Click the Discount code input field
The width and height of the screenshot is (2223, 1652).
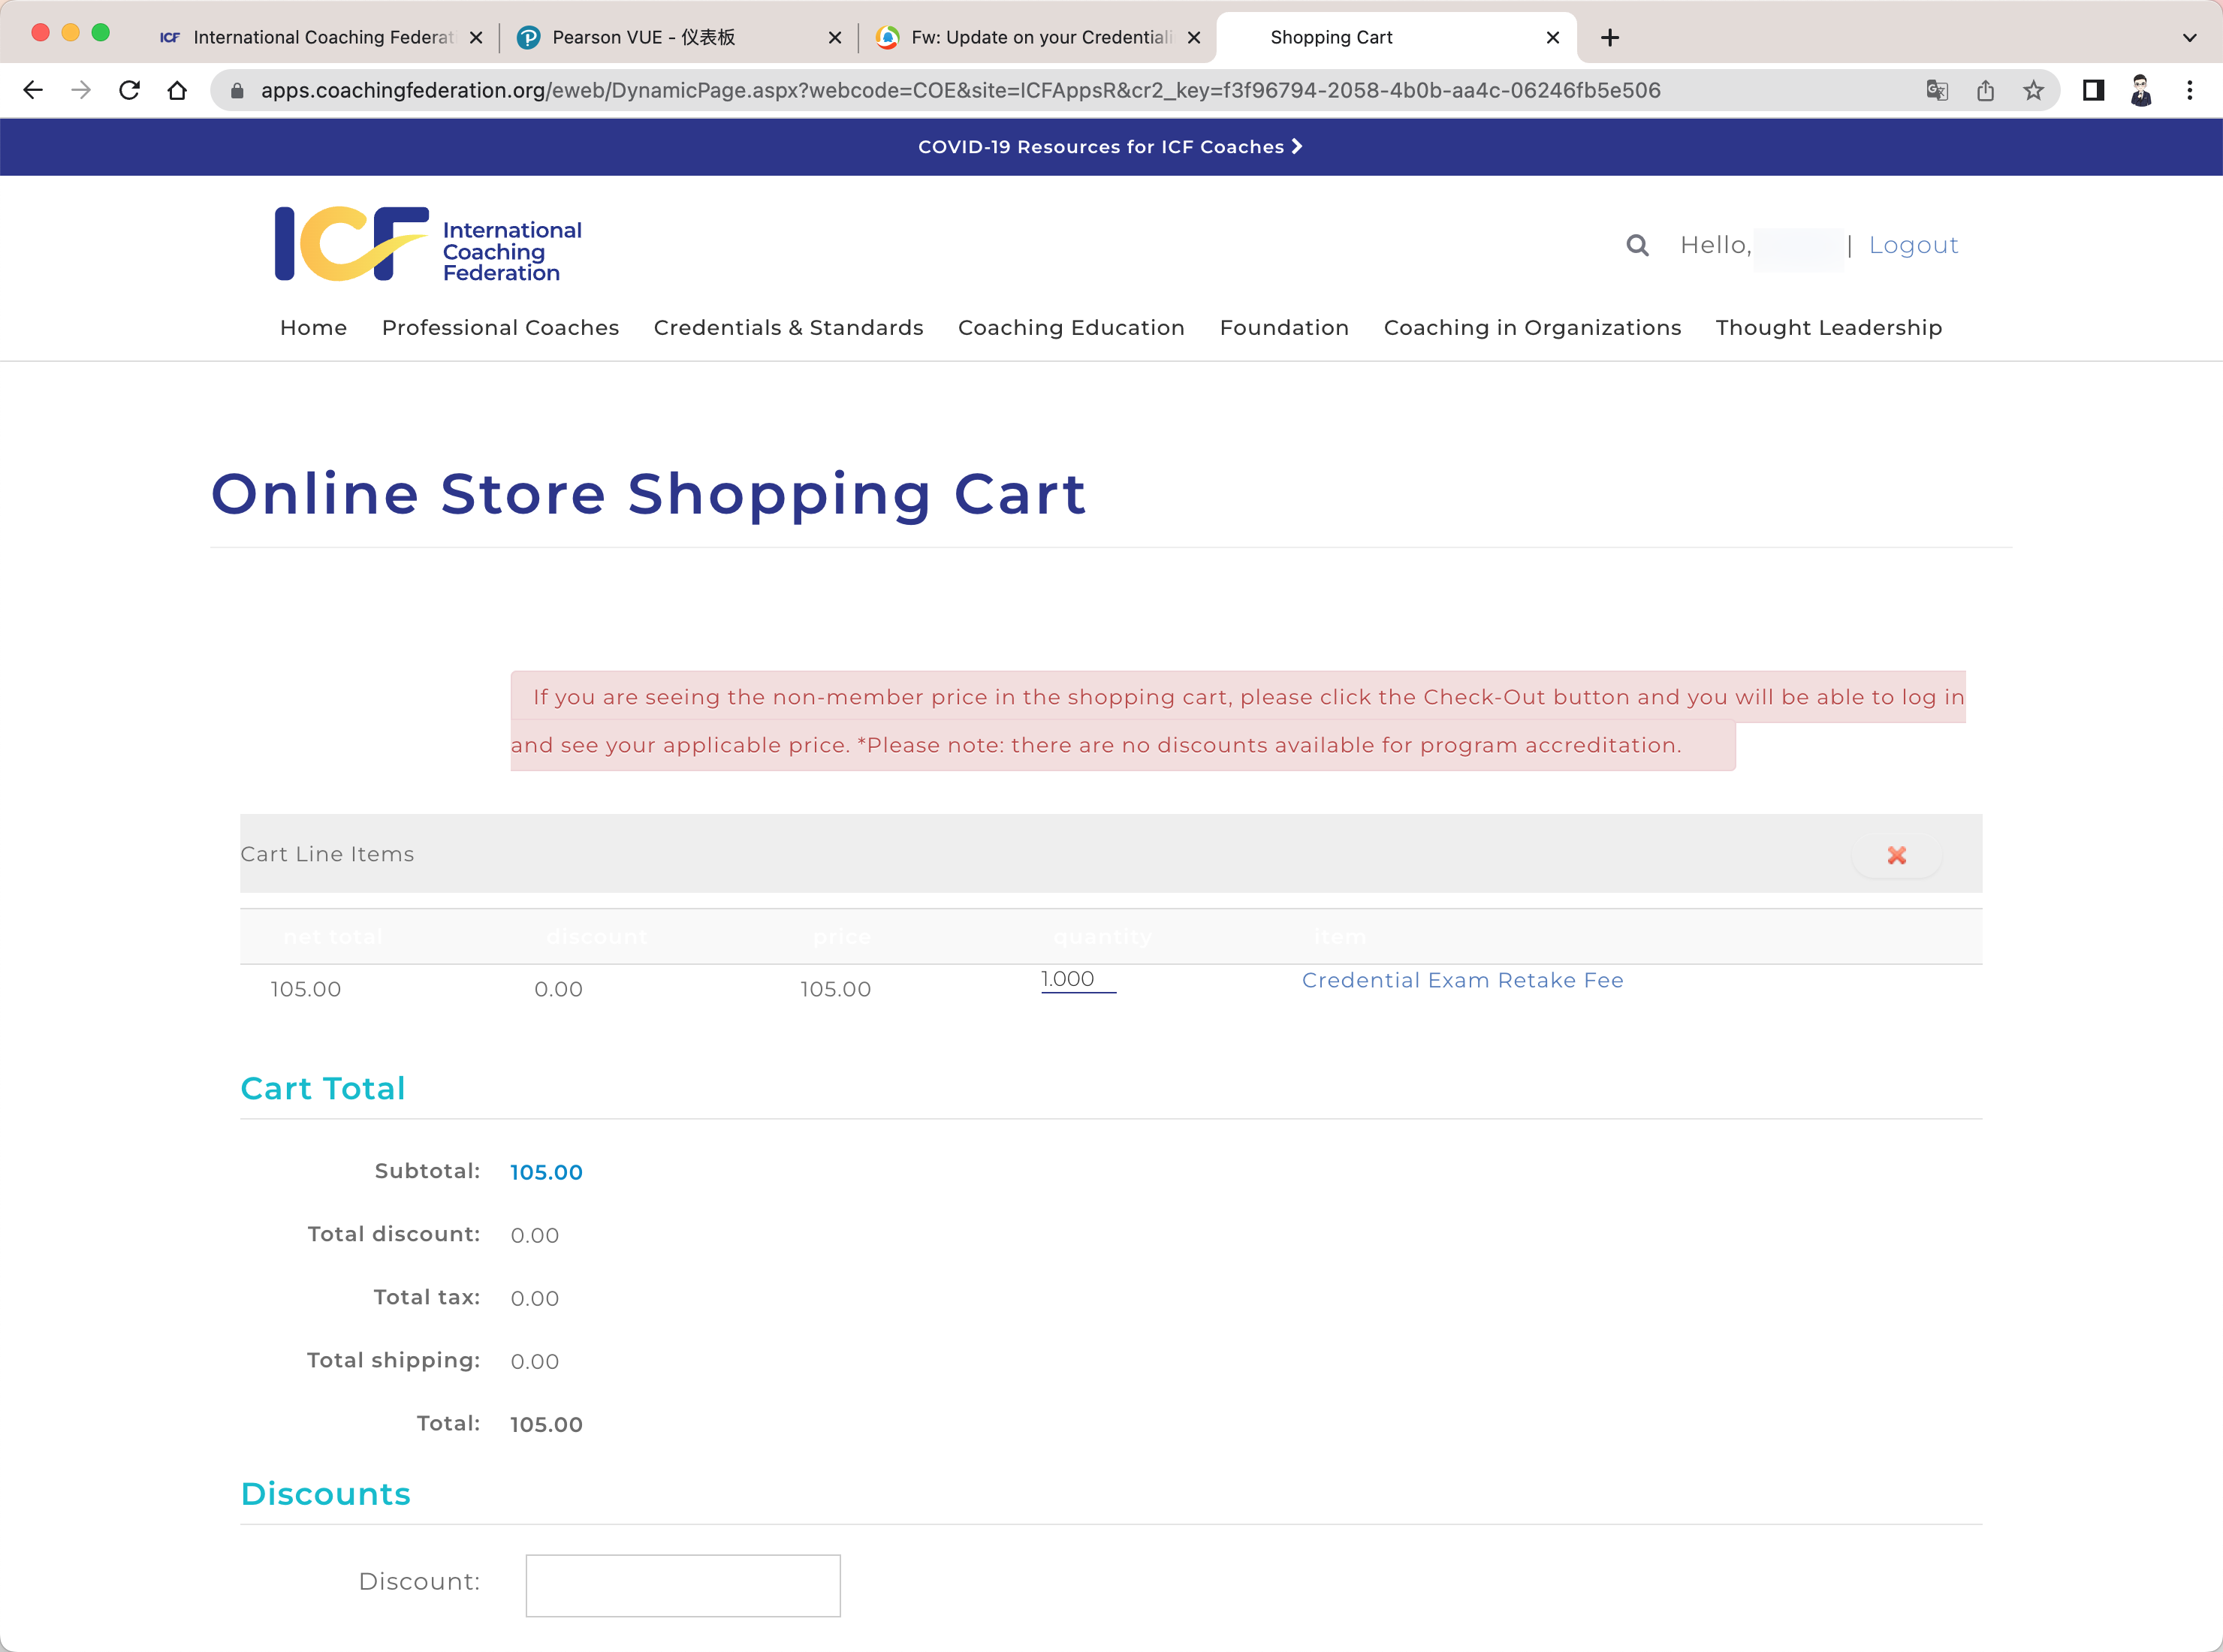tap(683, 1585)
